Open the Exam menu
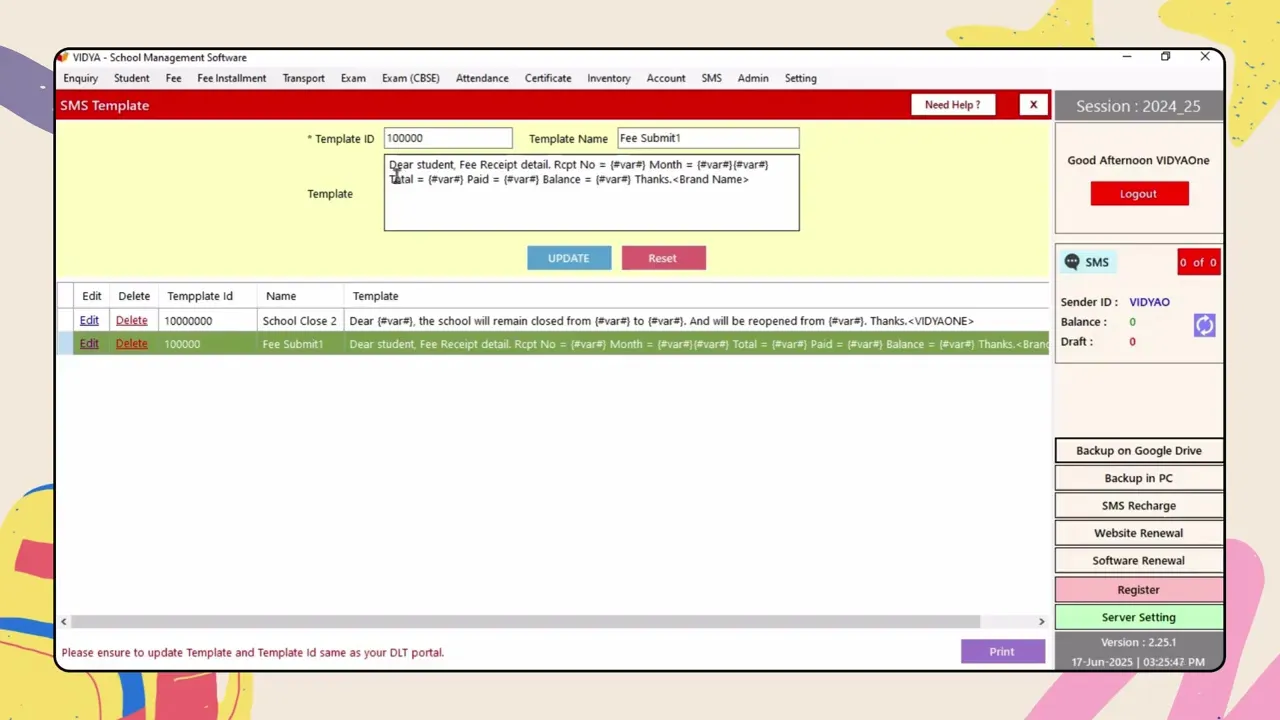This screenshot has width=1280, height=720. click(x=353, y=78)
